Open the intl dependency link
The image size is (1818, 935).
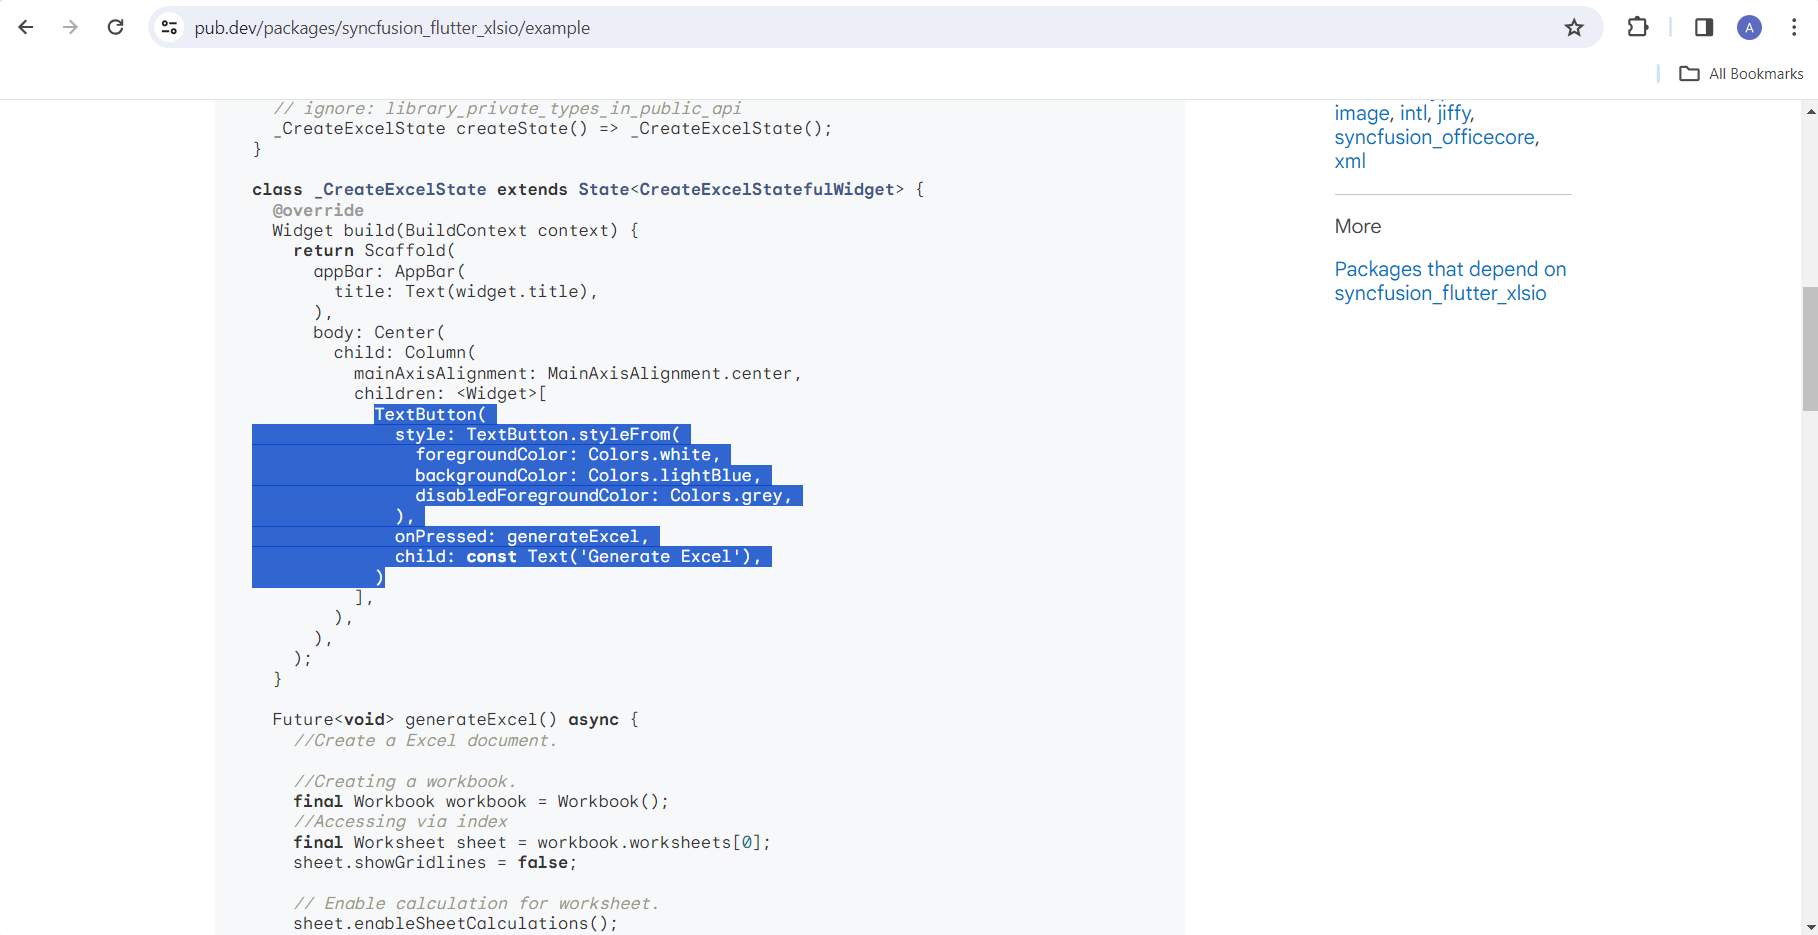(x=1414, y=113)
